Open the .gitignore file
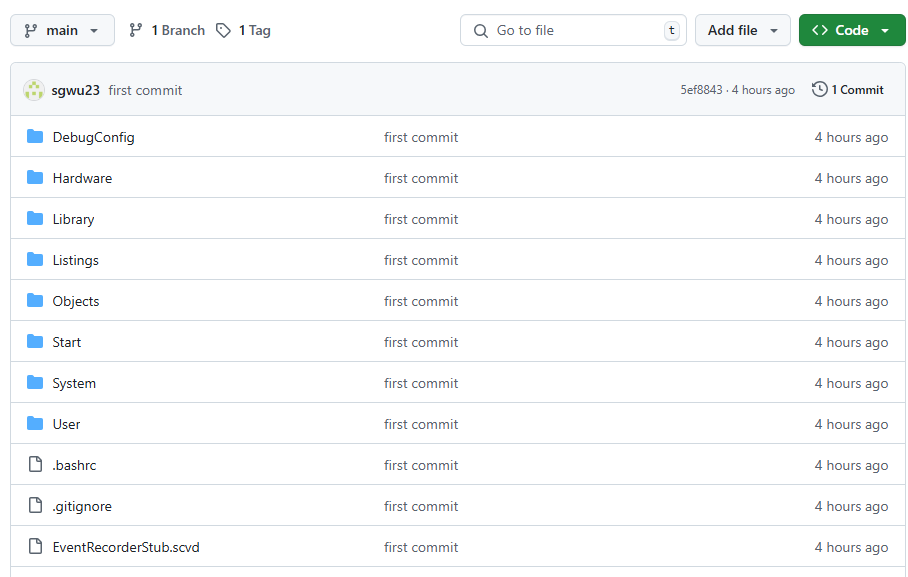 click(x=82, y=507)
